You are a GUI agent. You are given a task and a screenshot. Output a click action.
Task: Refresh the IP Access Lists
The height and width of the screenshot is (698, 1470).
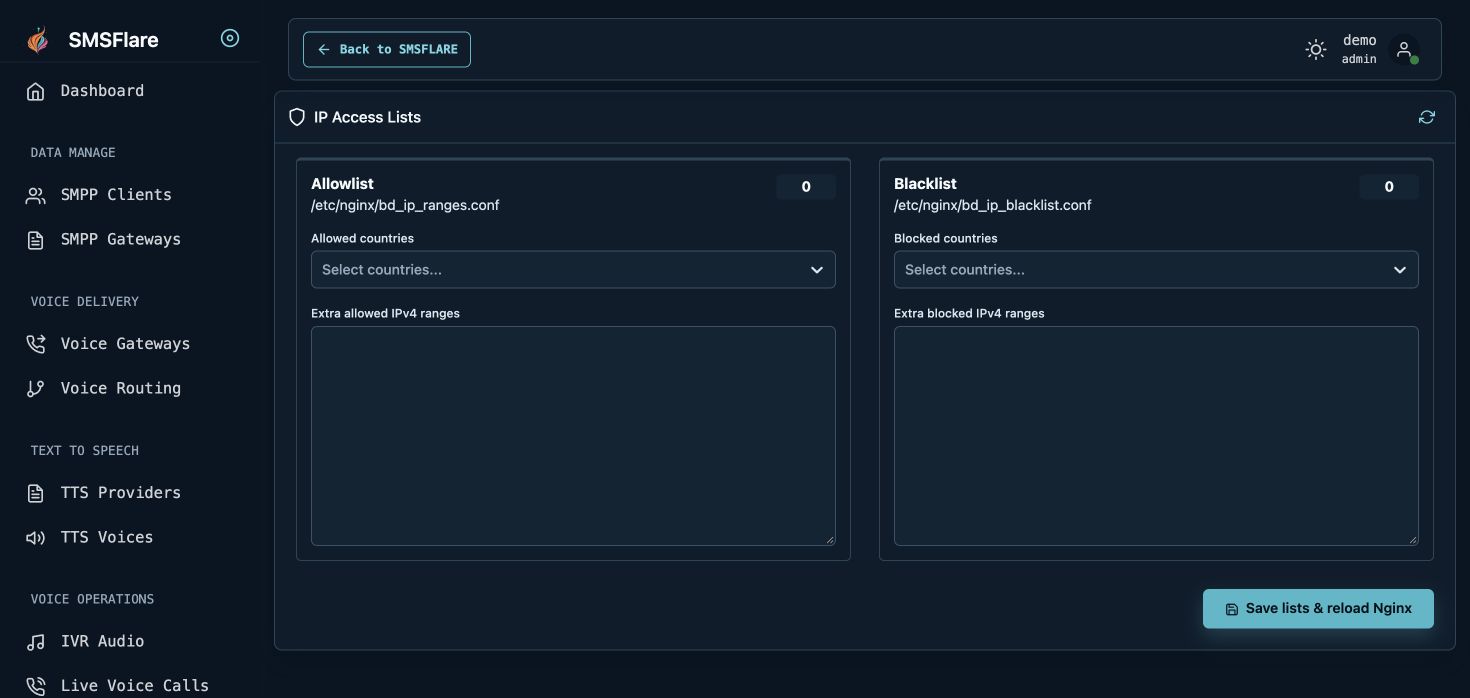click(x=1427, y=117)
